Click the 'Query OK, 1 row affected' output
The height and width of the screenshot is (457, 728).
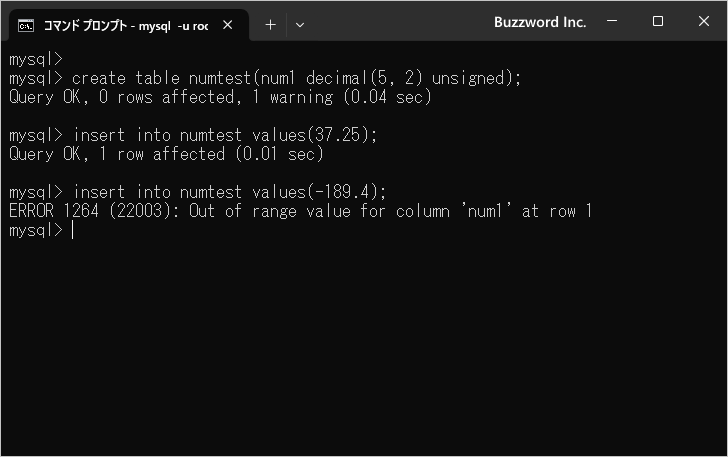click(x=166, y=154)
